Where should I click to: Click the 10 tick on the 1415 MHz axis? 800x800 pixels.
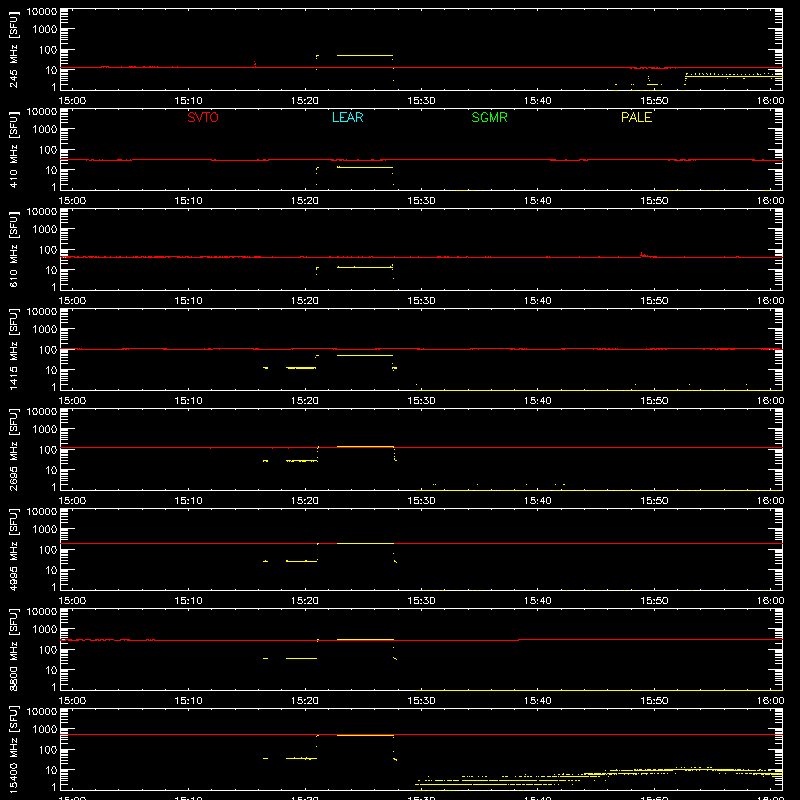point(51,370)
